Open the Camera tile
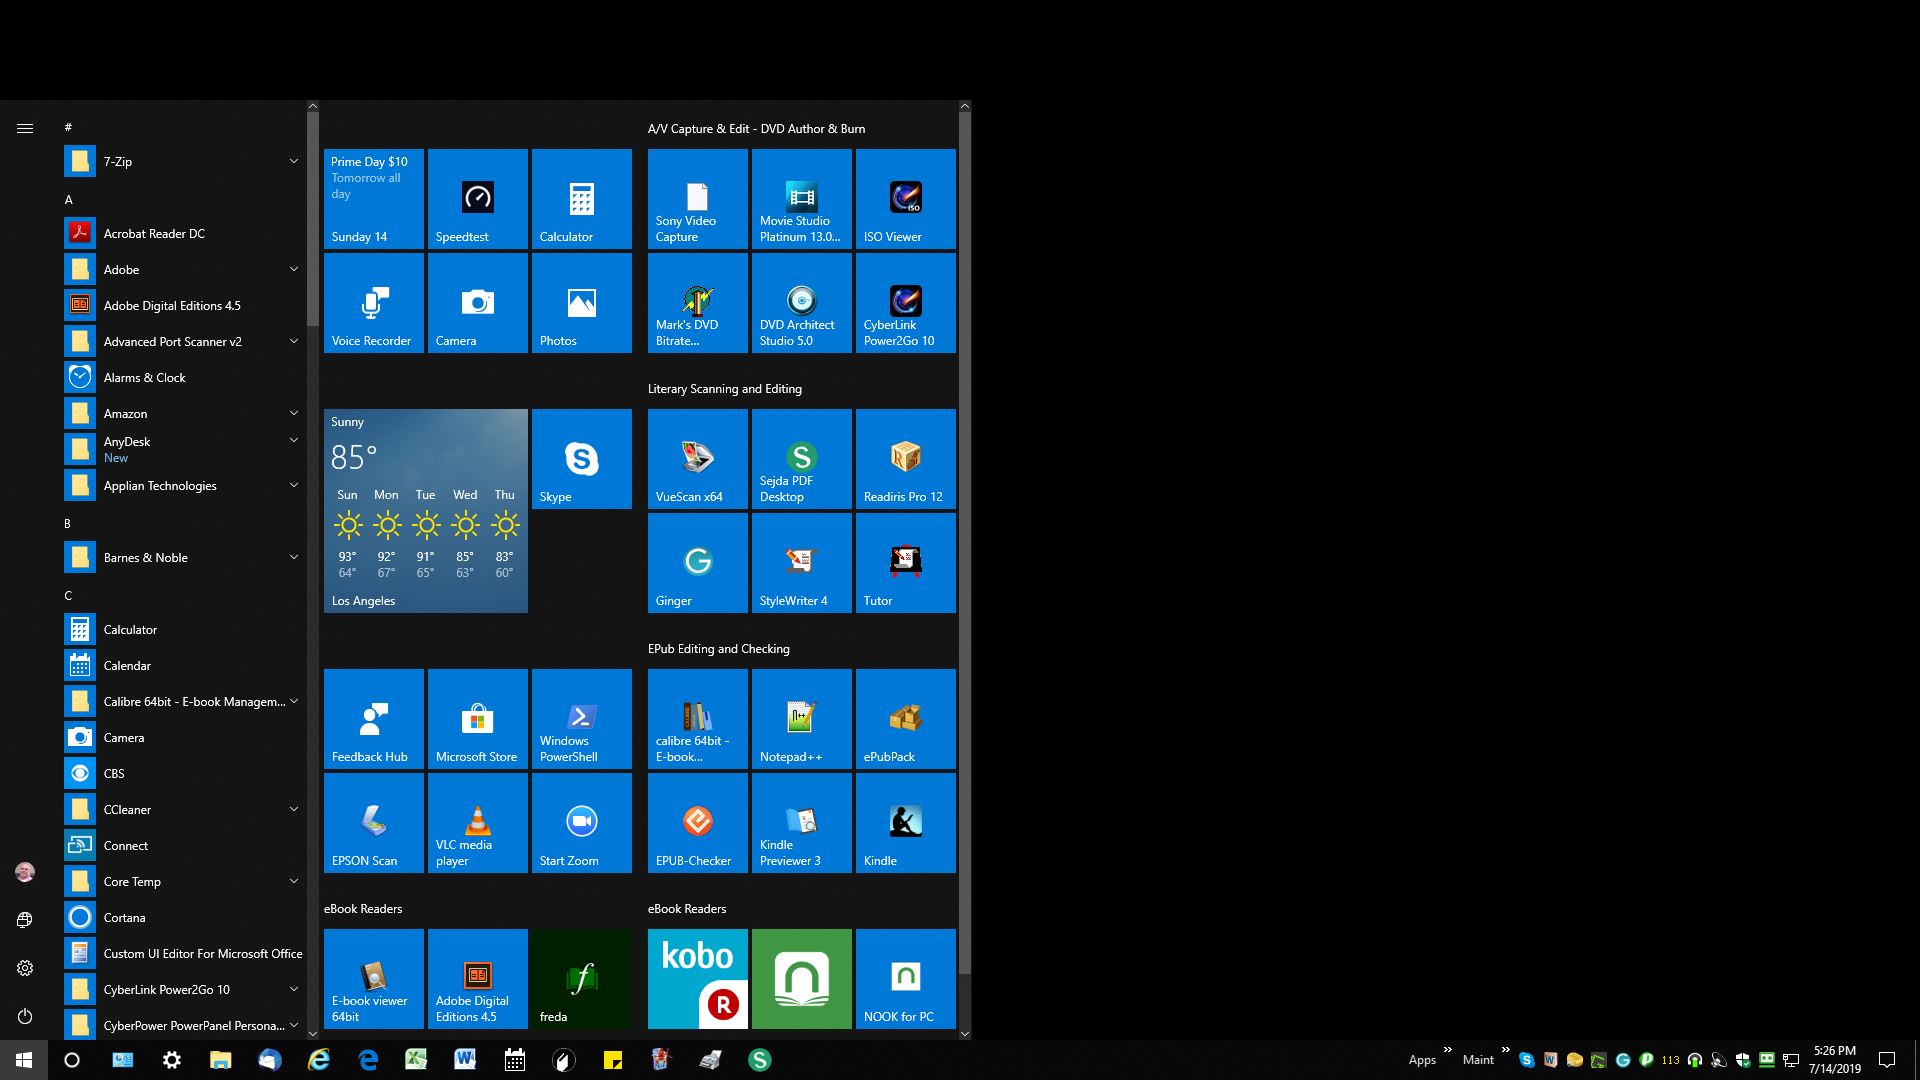The width and height of the screenshot is (1920, 1080). tap(477, 303)
